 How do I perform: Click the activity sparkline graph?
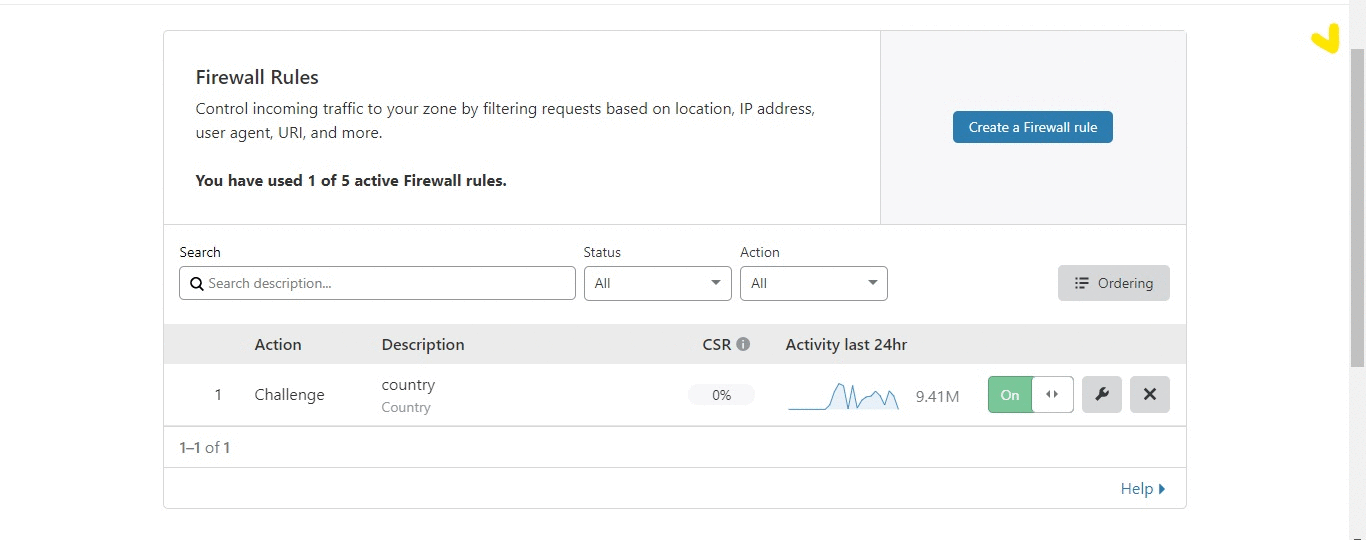point(843,397)
